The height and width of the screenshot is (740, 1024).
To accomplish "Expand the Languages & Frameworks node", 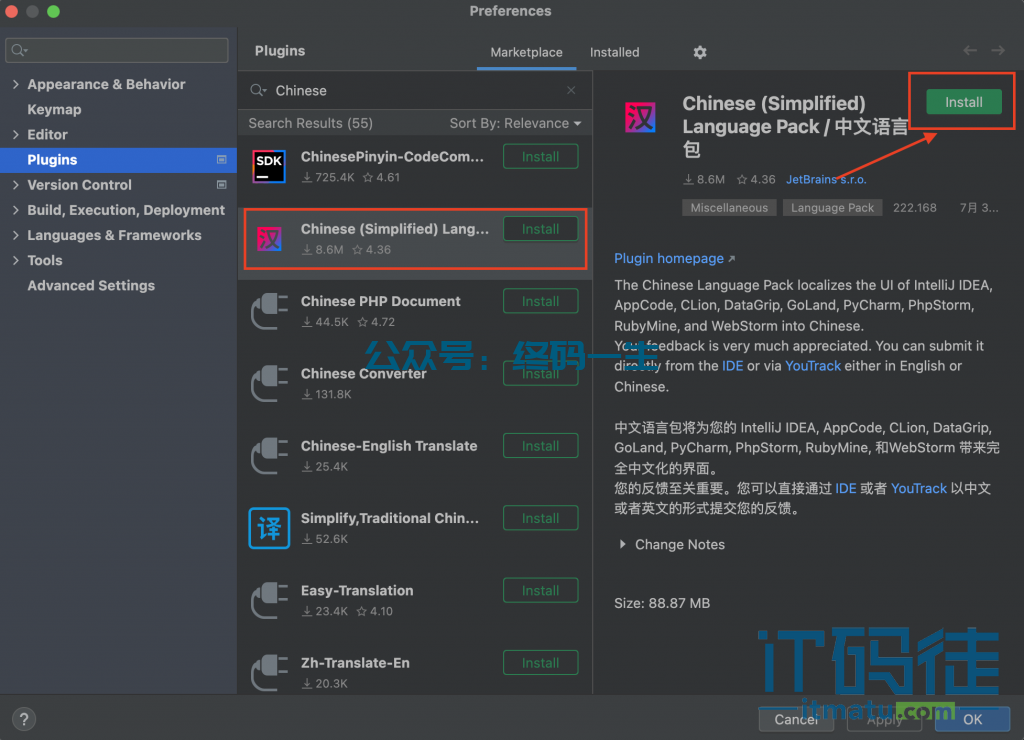I will point(16,235).
